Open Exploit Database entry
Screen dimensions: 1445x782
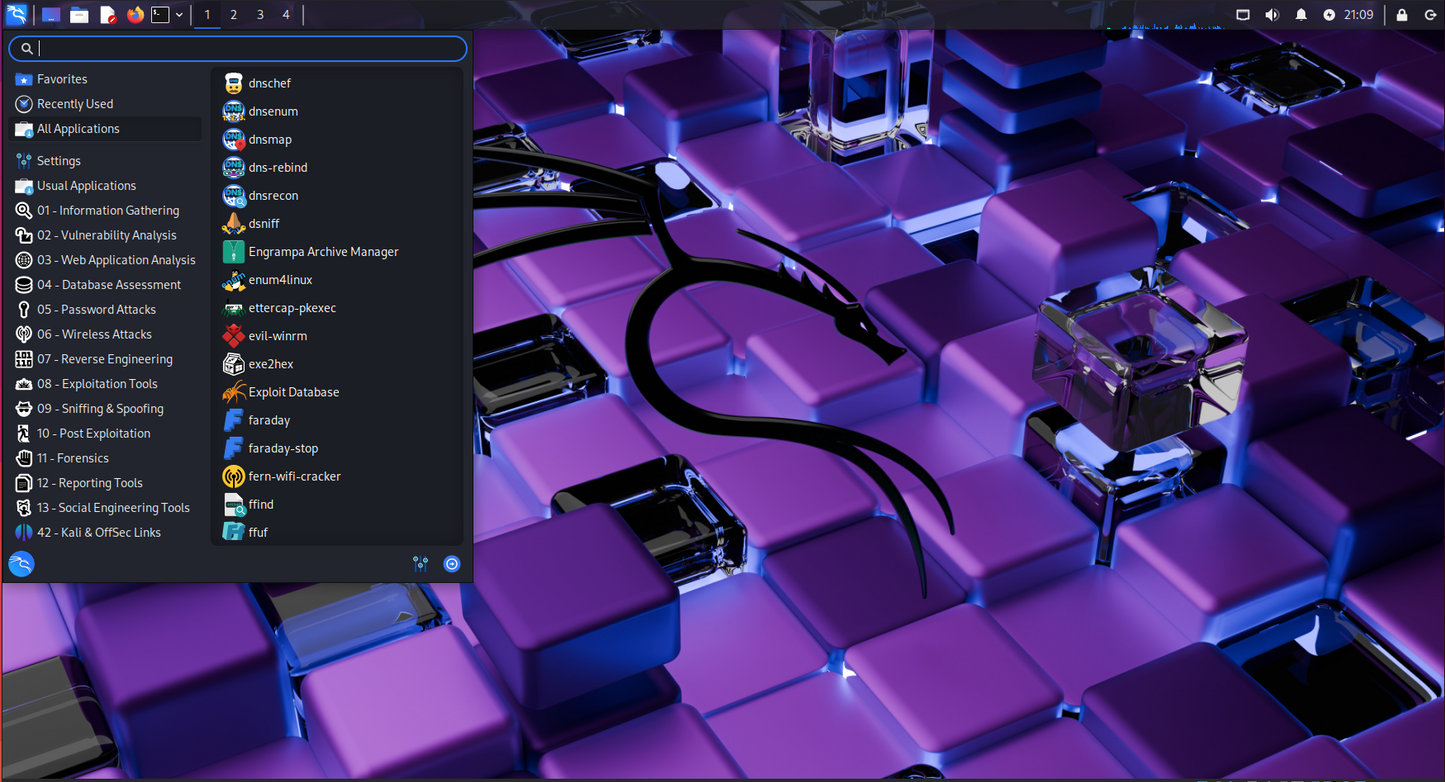pos(337,392)
